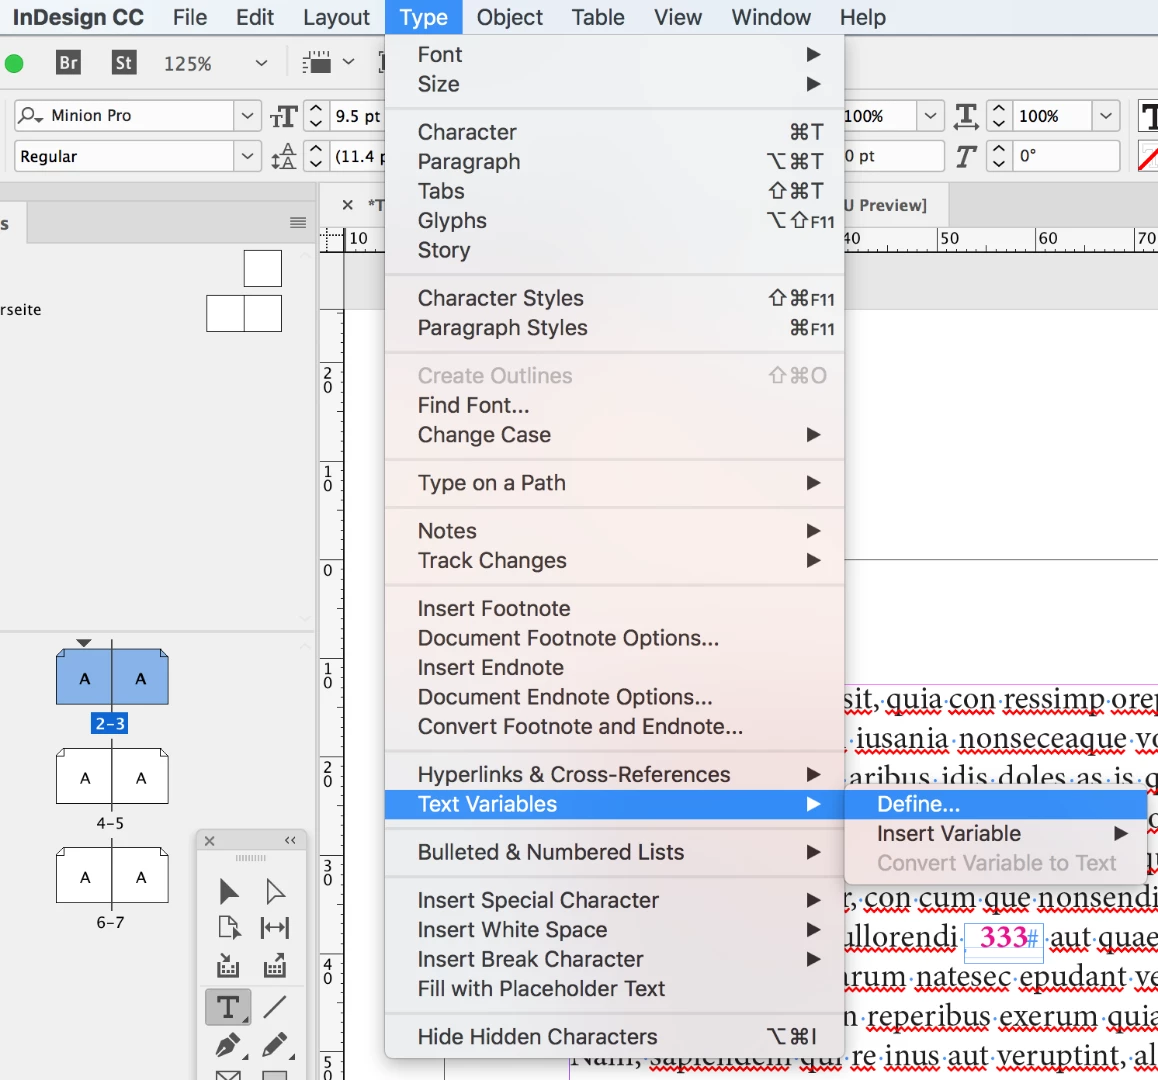
Task: Select the Selection tool arrow
Action: [x=229, y=892]
